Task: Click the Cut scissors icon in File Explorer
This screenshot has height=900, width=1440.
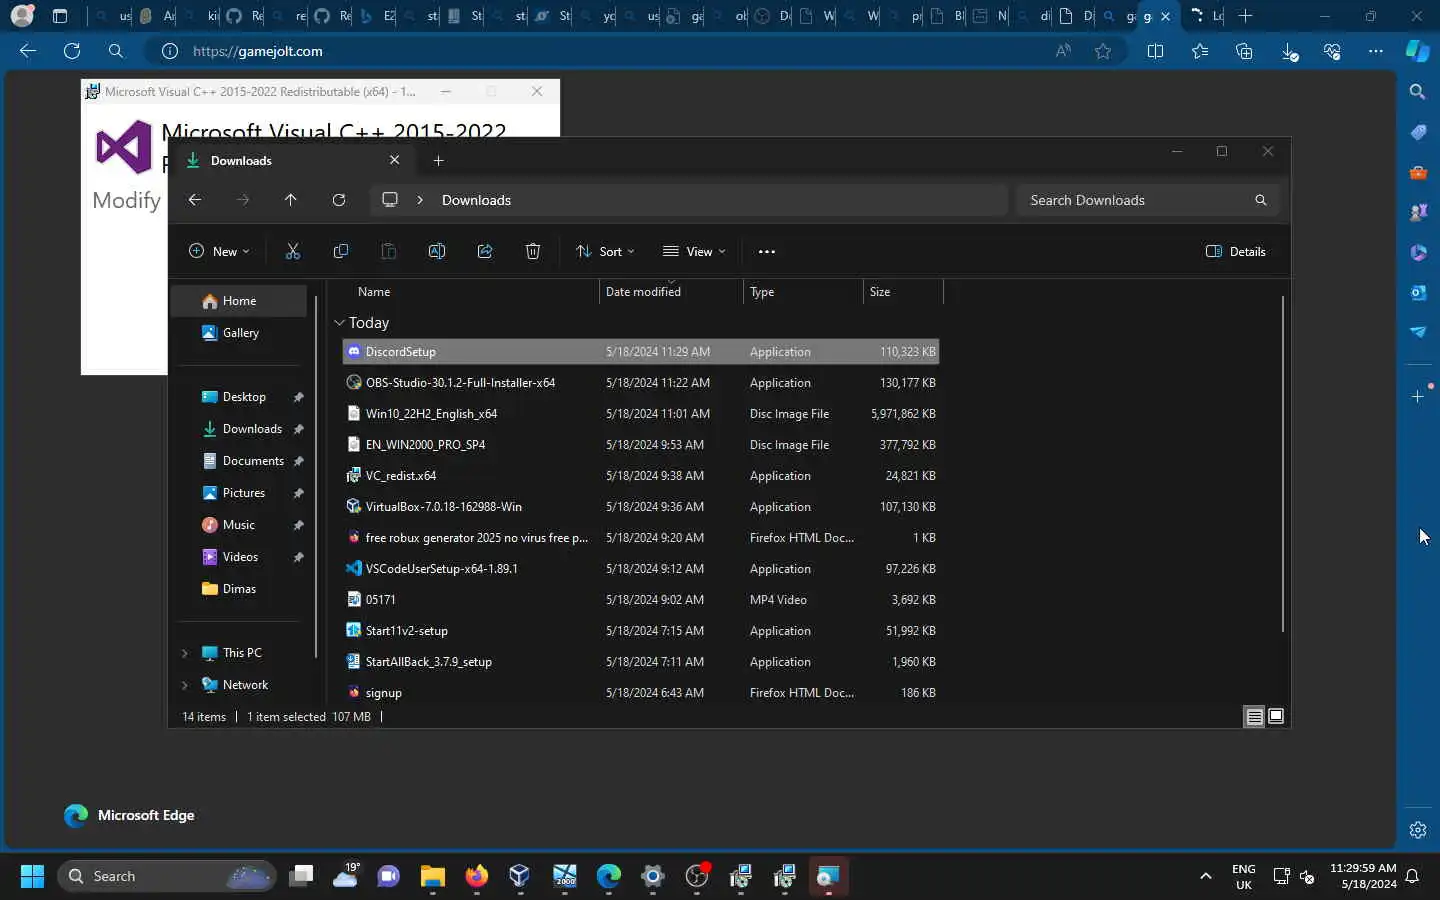Action: point(293,252)
